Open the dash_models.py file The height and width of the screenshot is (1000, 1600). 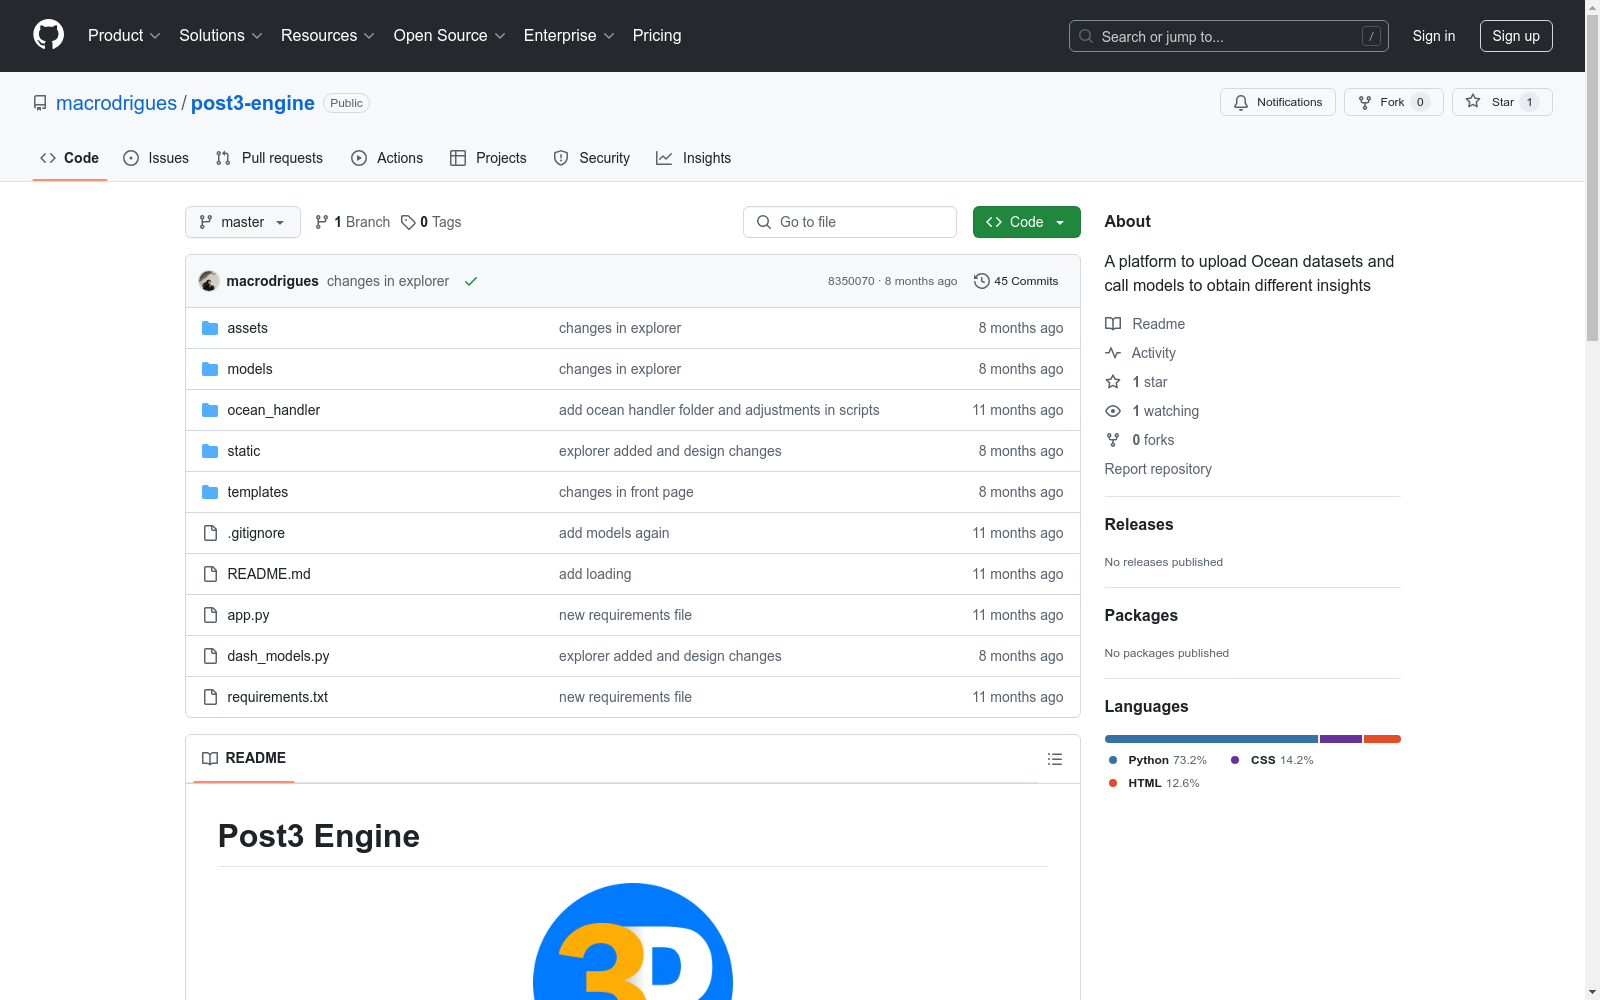click(278, 656)
